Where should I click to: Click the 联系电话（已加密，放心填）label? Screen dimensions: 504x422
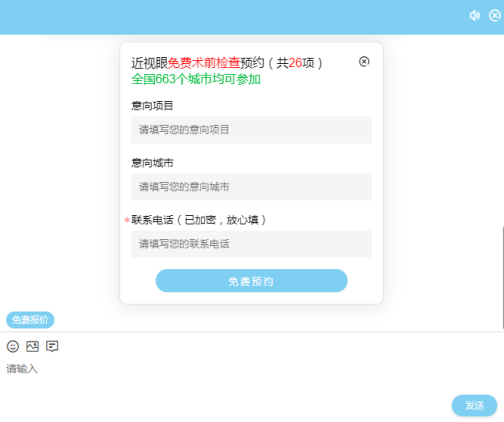[199, 220]
